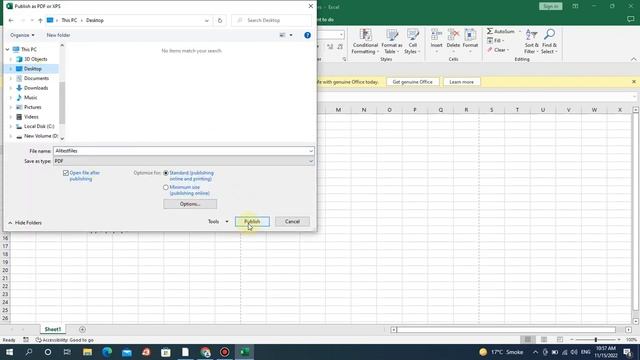
Task: Go back using dialog Back arrow
Action: (x=11, y=20)
